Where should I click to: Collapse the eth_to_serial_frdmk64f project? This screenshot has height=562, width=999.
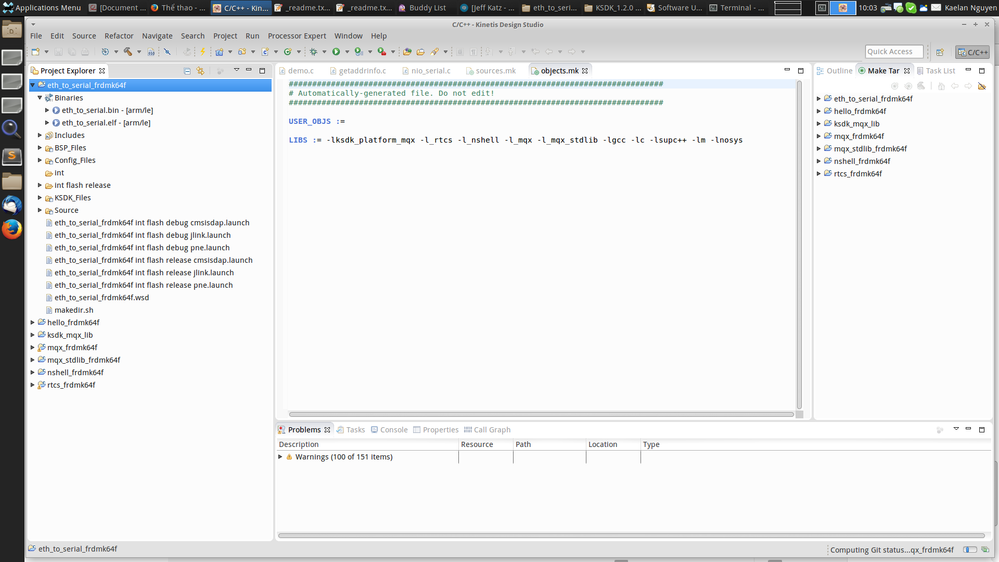click(33, 85)
